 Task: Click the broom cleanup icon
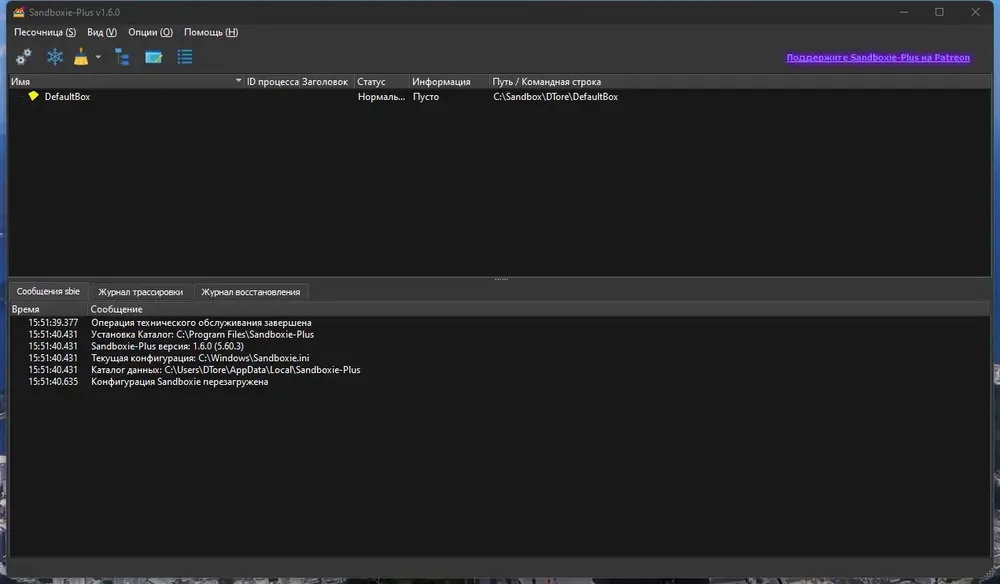81,57
